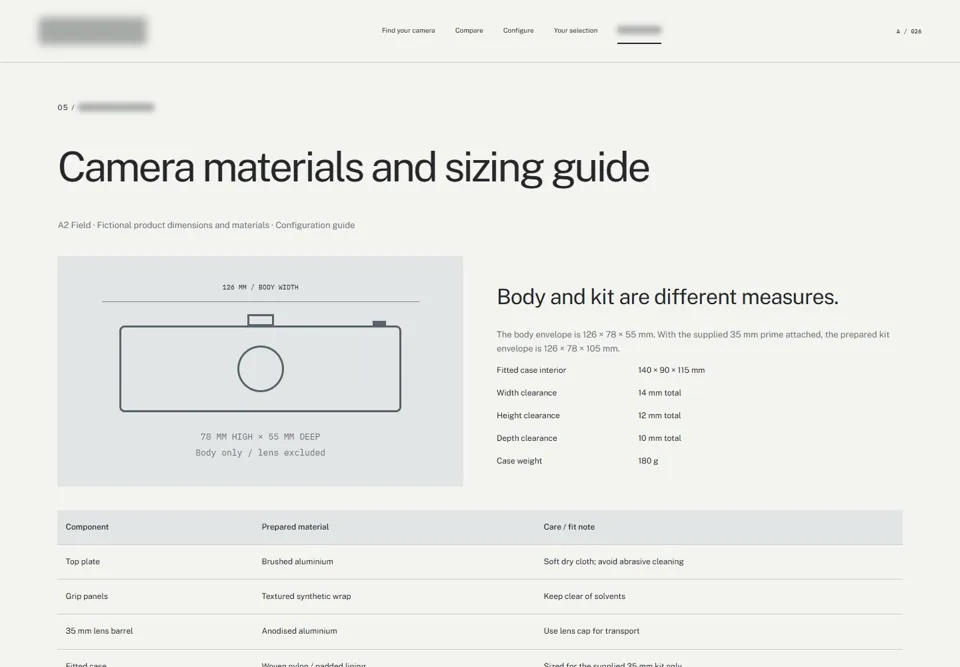Select the blurred active nav tab
The image size is (960, 667).
tap(639, 30)
